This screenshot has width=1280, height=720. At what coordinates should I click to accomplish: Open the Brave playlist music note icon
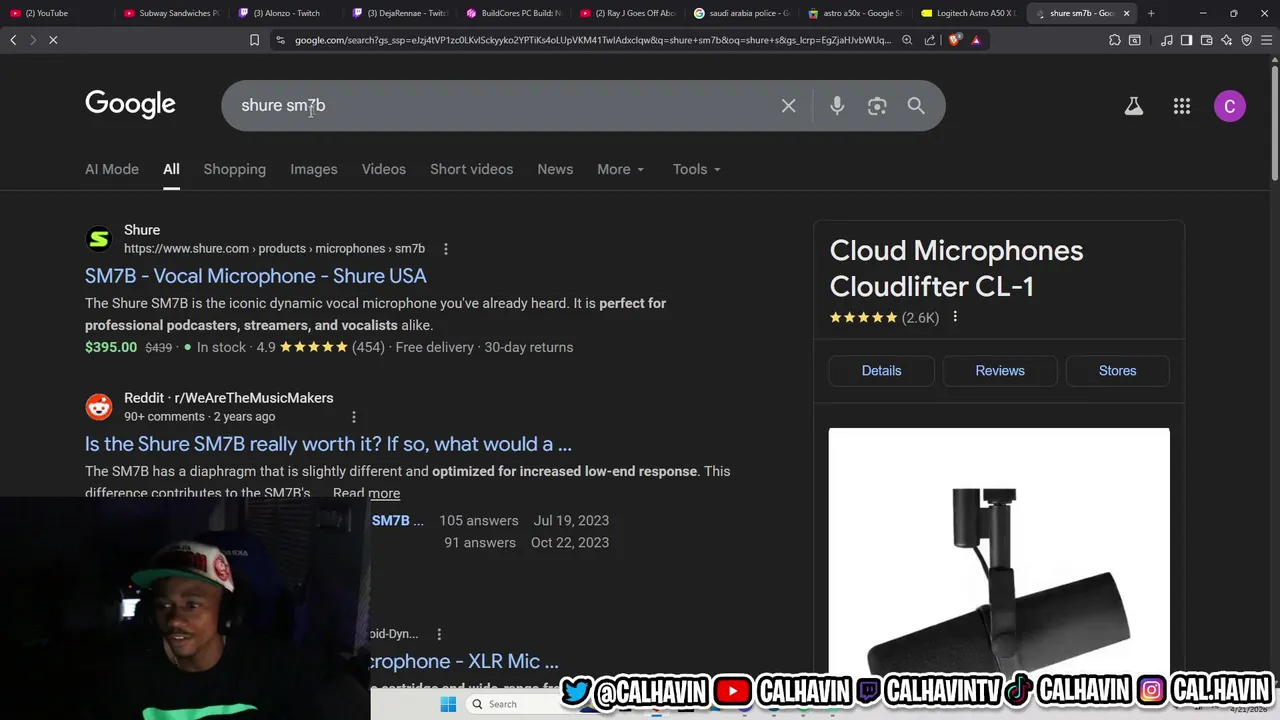pos(1167,40)
